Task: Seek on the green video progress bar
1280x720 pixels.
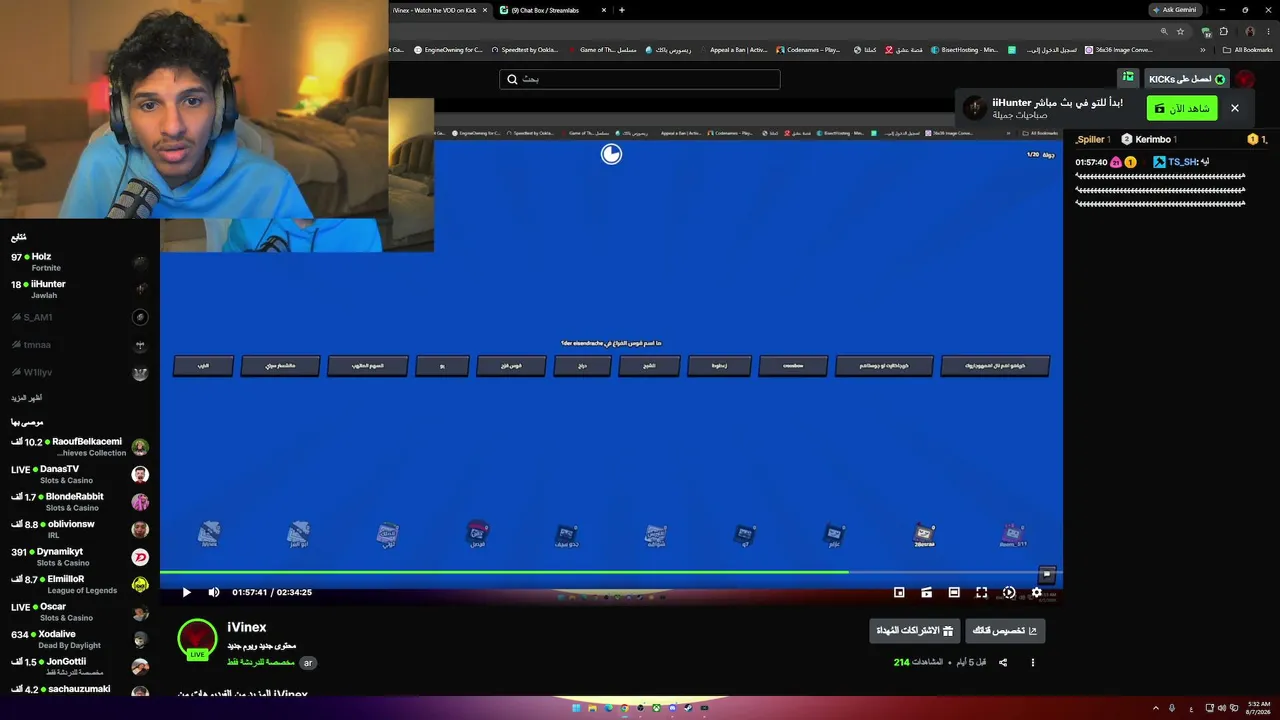Action: coord(610,572)
